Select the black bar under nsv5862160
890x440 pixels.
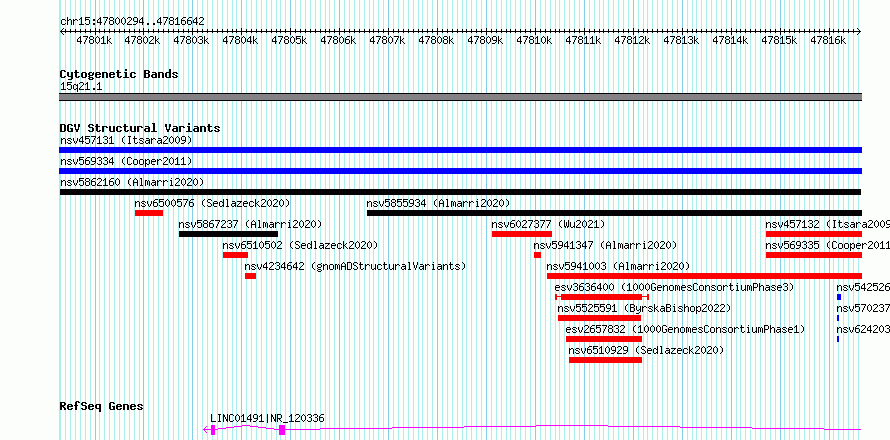[460, 192]
